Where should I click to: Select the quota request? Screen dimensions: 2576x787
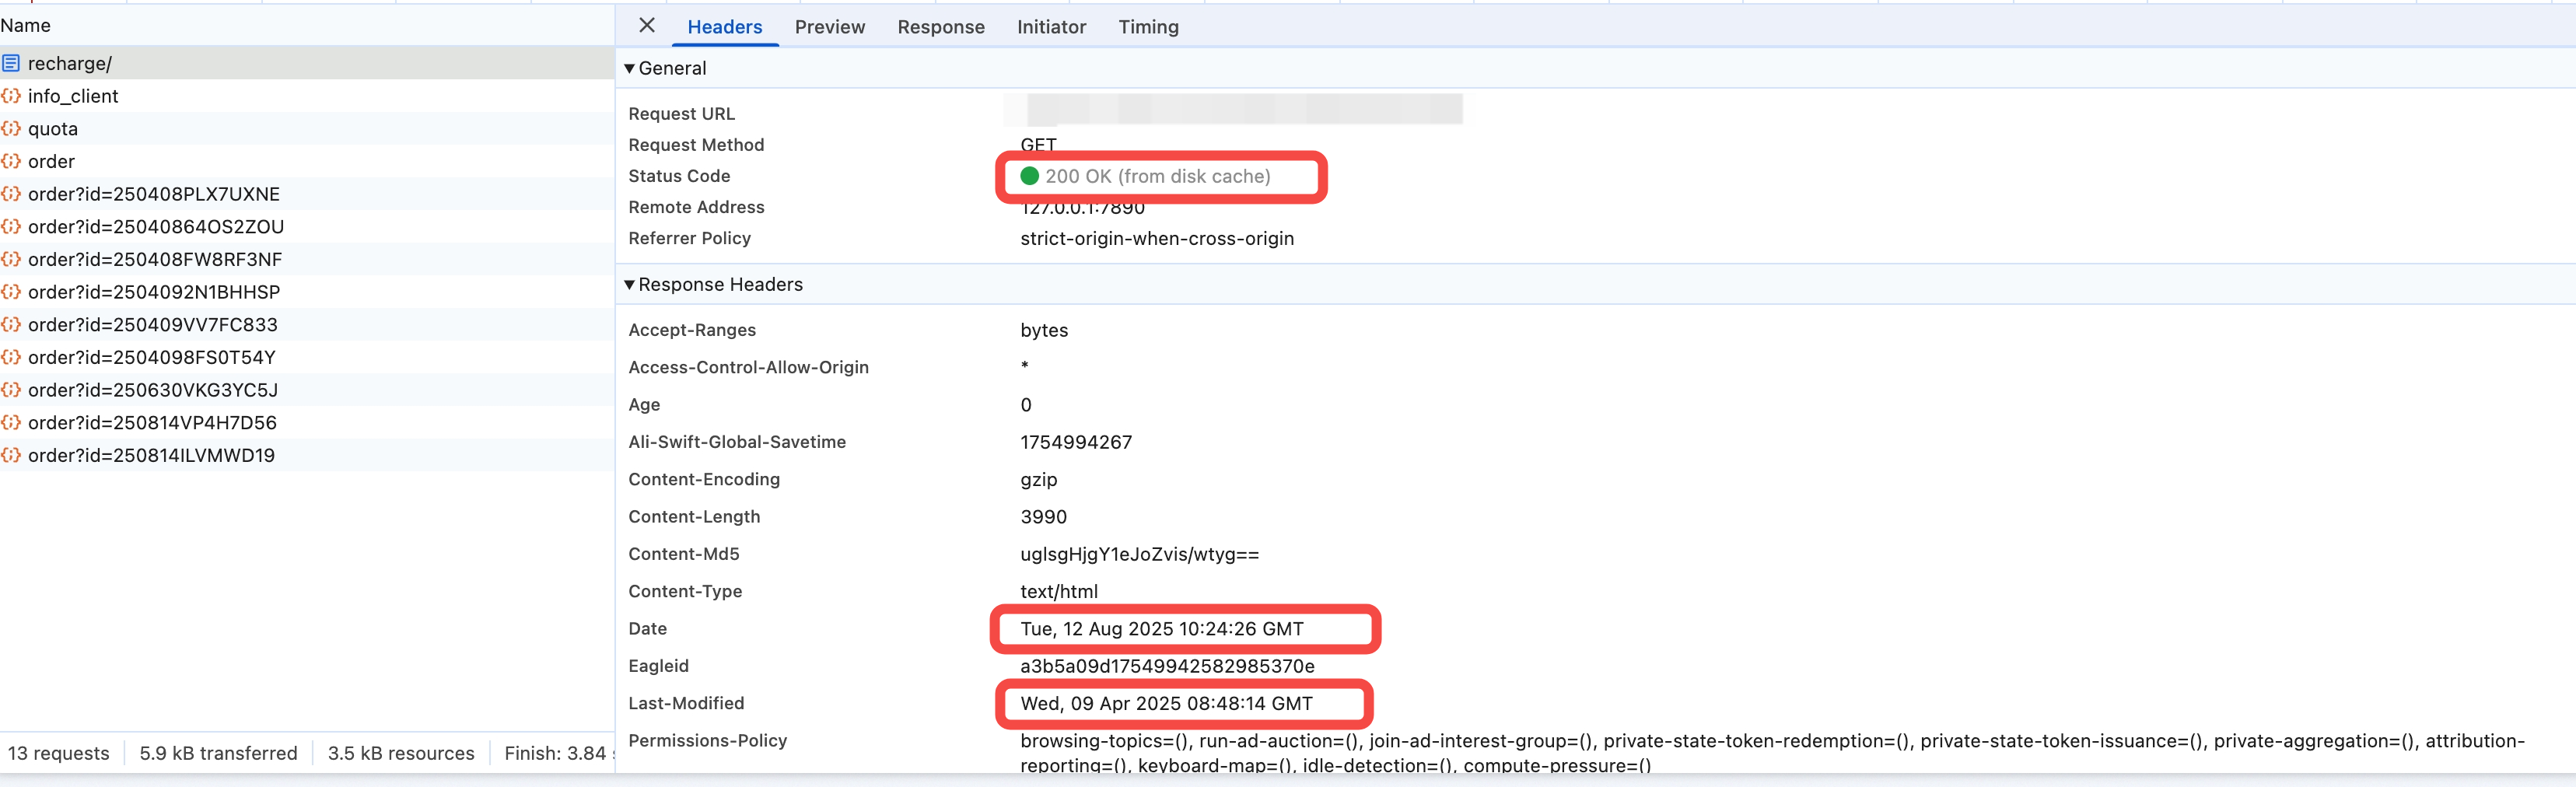(x=307, y=129)
